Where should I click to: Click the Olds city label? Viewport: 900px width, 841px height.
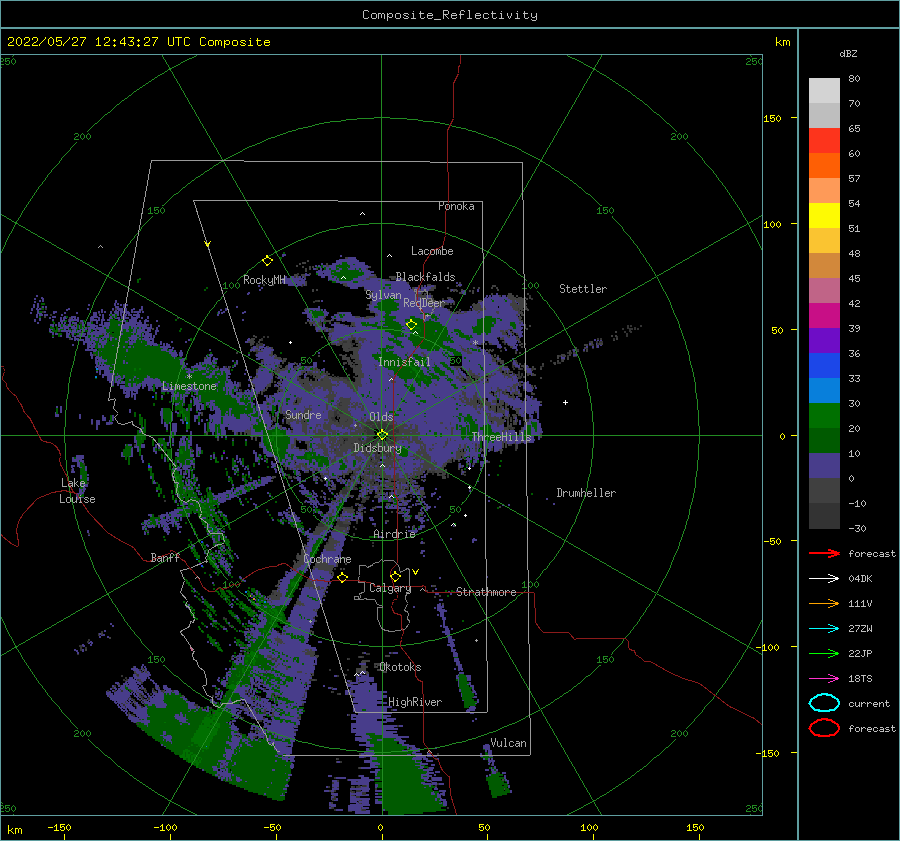[381, 417]
